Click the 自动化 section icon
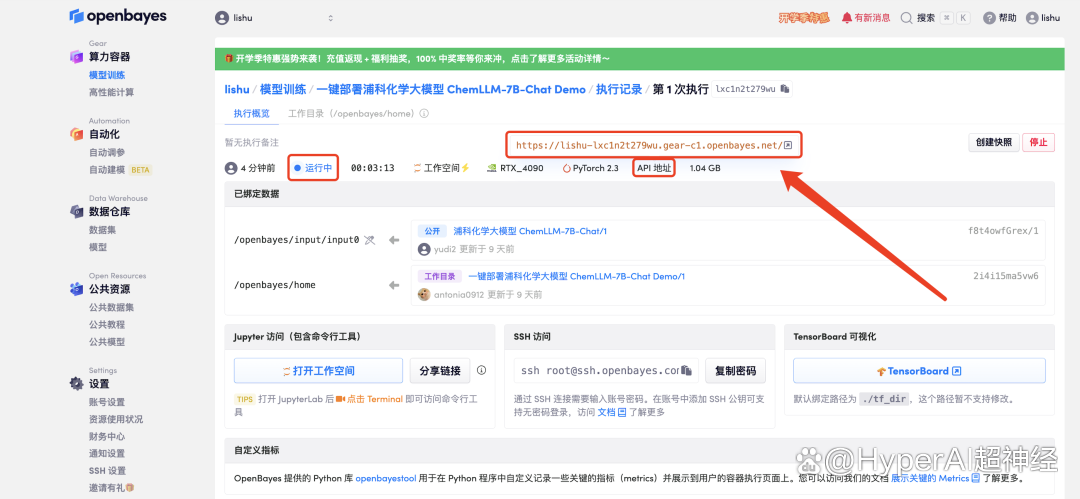The height and width of the screenshot is (499, 1080). click(76, 134)
